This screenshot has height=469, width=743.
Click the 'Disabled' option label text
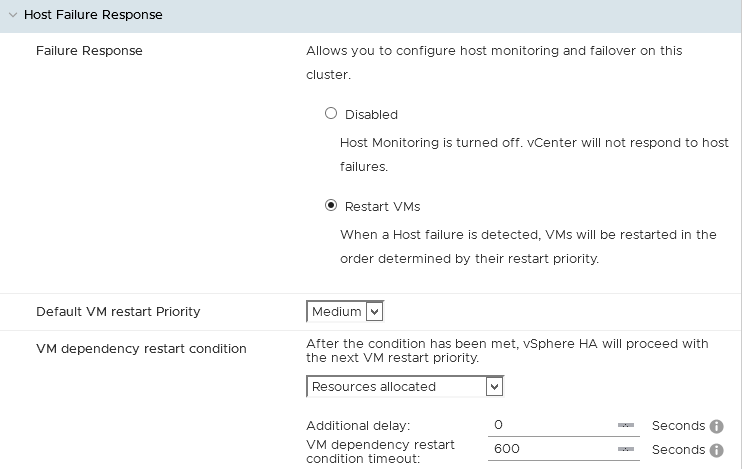pos(371,115)
